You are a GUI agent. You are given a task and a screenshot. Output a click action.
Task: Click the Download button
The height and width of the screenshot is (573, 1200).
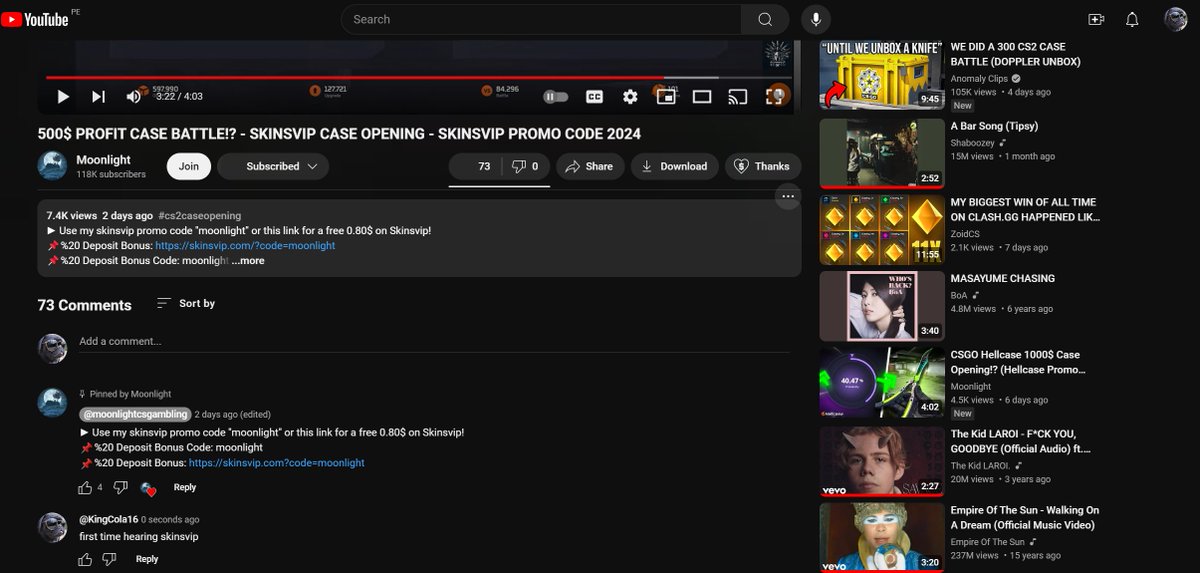coord(674,166)
